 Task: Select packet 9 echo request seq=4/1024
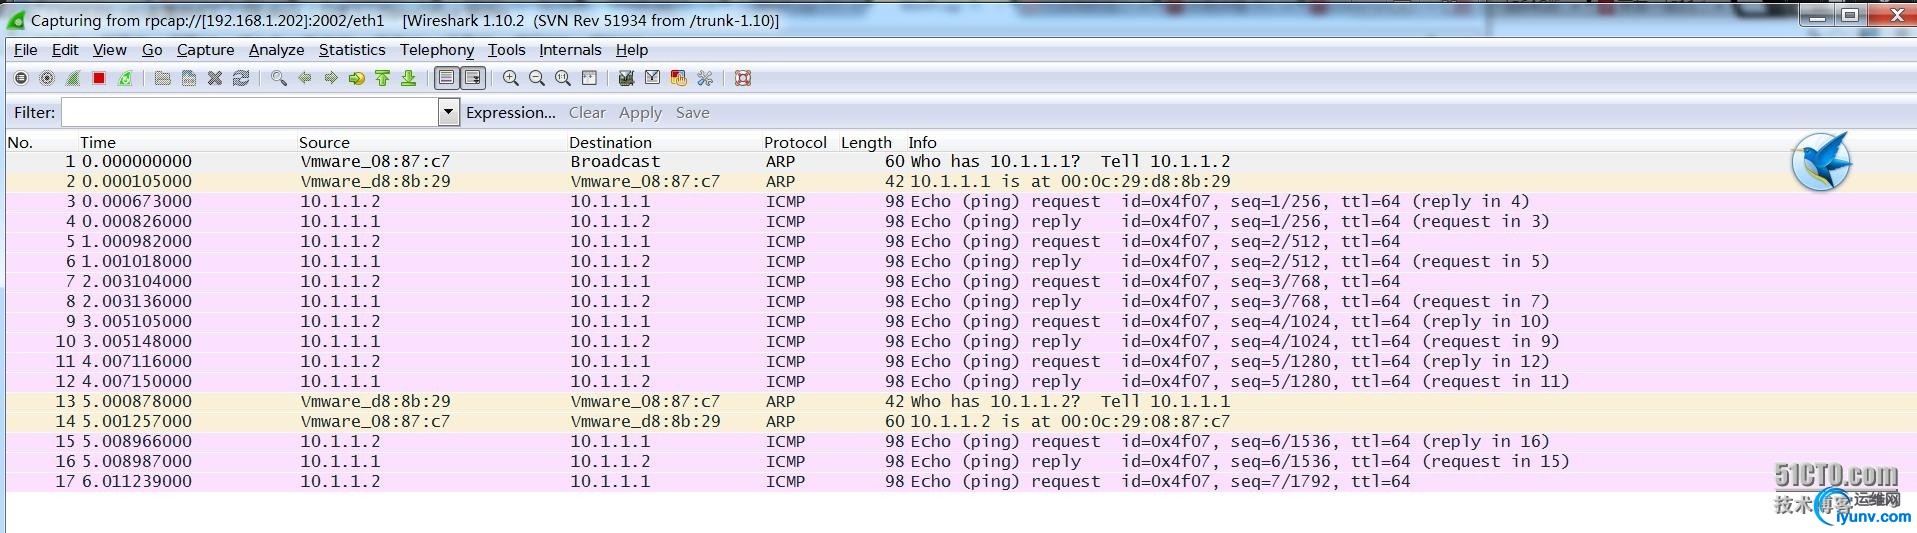click(960, 321)
